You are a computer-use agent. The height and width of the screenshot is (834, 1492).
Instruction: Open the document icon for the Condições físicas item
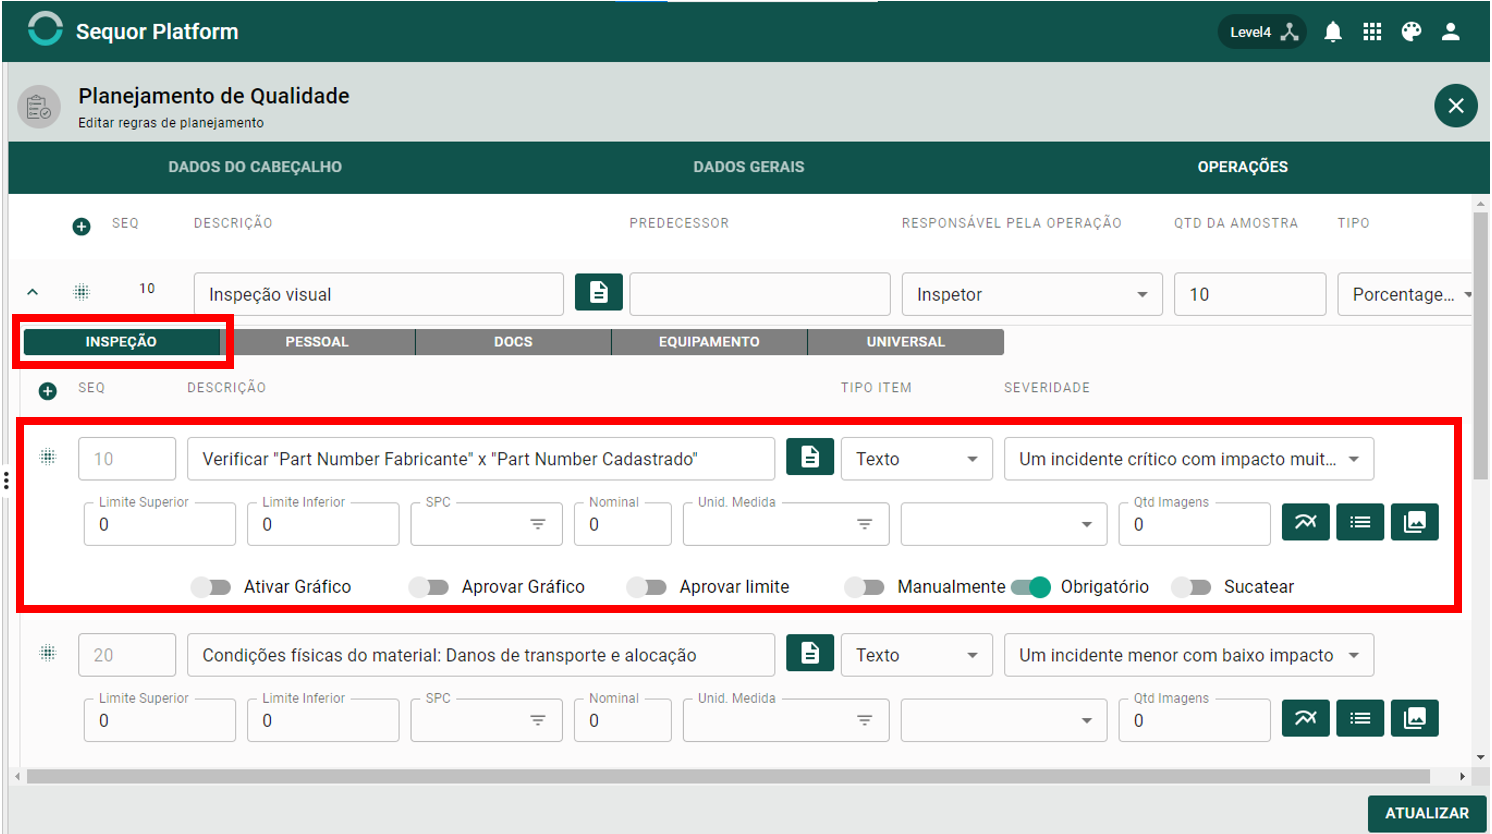pyautogui.click(x=810, y=653)
